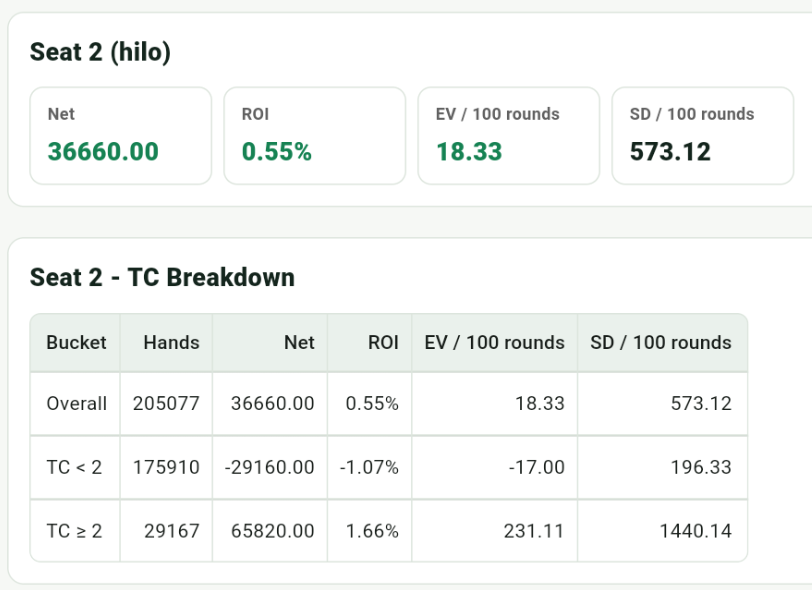Viewport: 812px width, 590px height.
Task: Click the Seat 2 (hilo) heading
Action: point(100,52)
